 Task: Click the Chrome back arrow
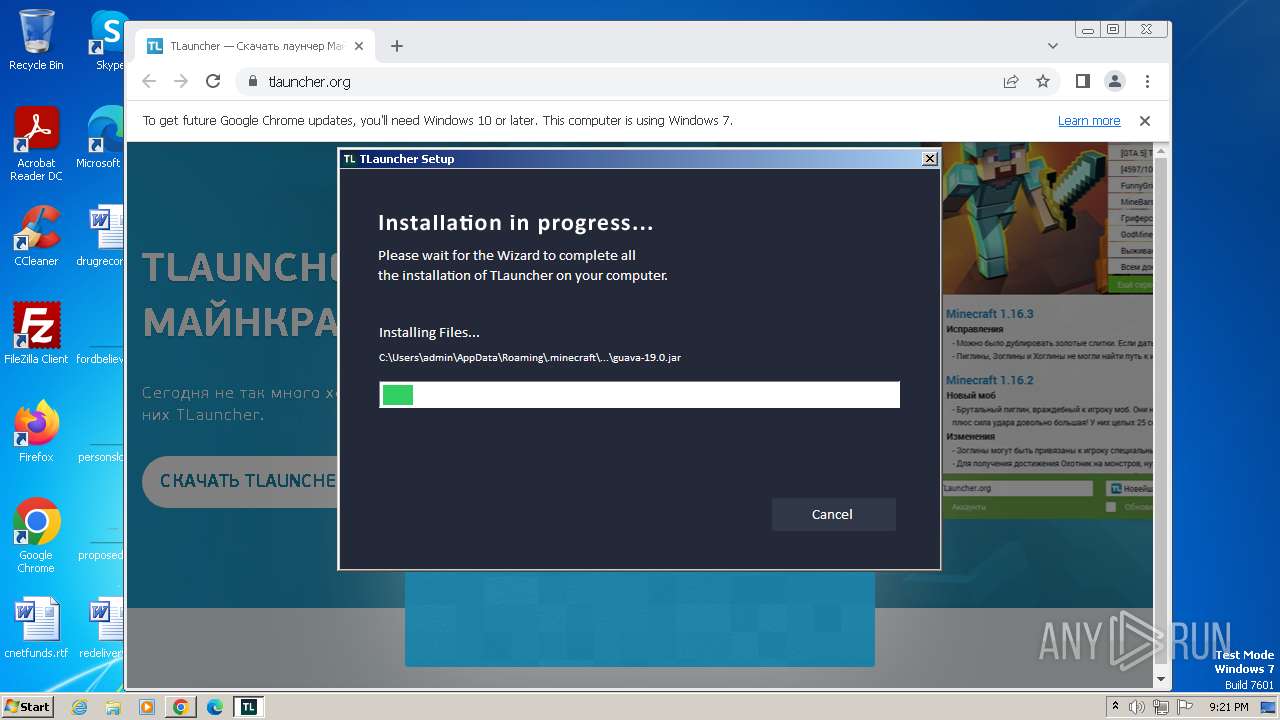(149, 81)
